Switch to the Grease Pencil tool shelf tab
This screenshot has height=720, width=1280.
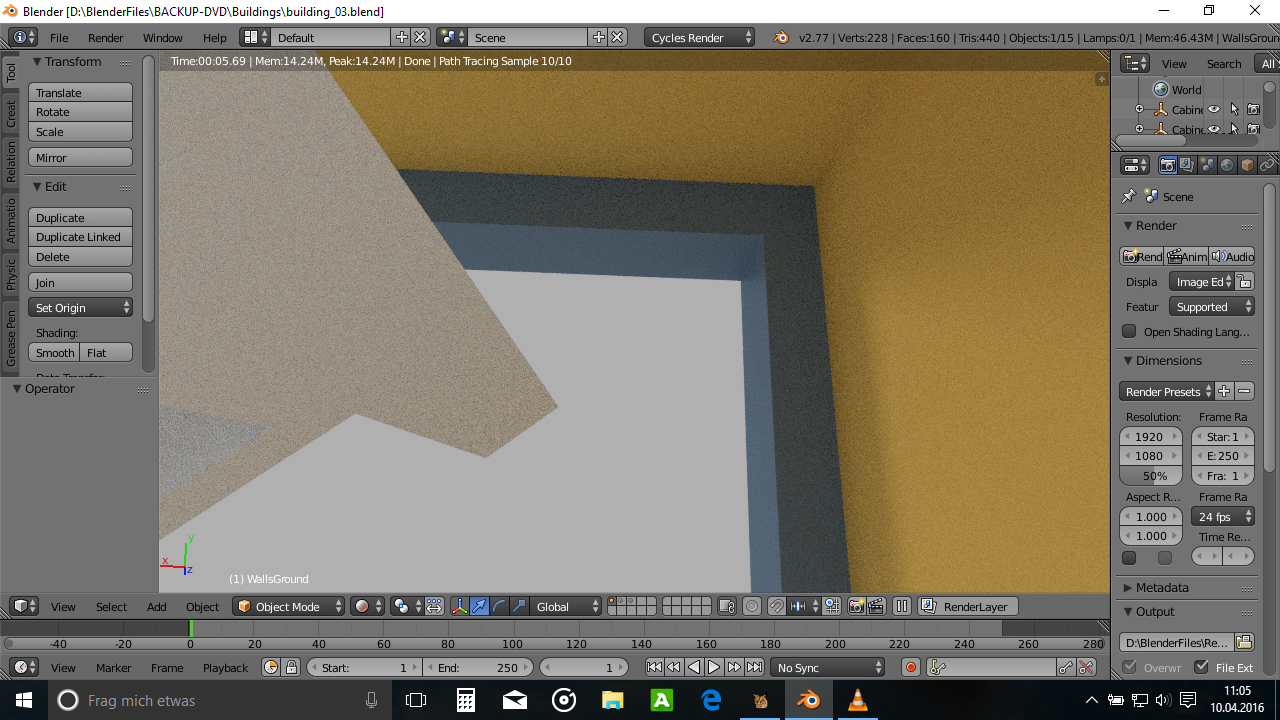click(11, 338)
